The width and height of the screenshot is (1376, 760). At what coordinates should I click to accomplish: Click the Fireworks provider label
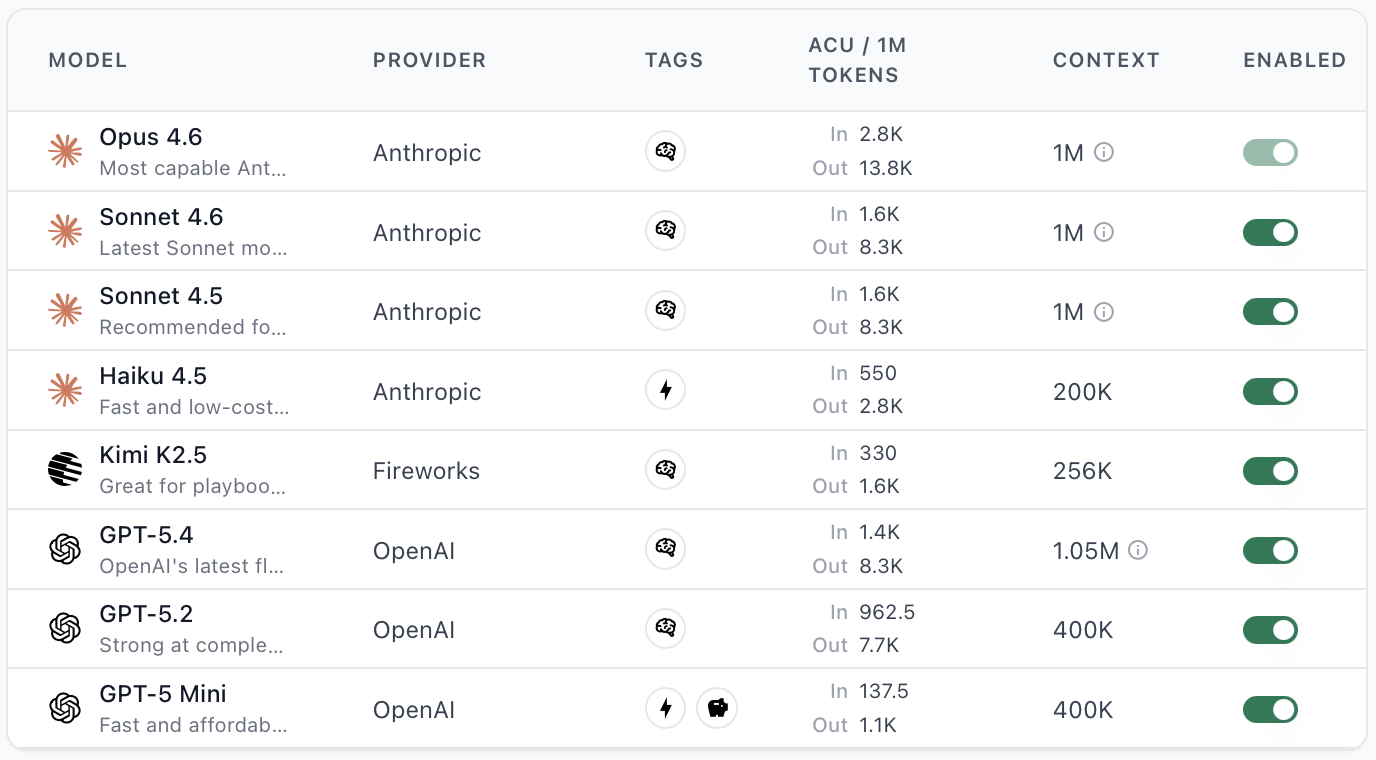(426, 470)
